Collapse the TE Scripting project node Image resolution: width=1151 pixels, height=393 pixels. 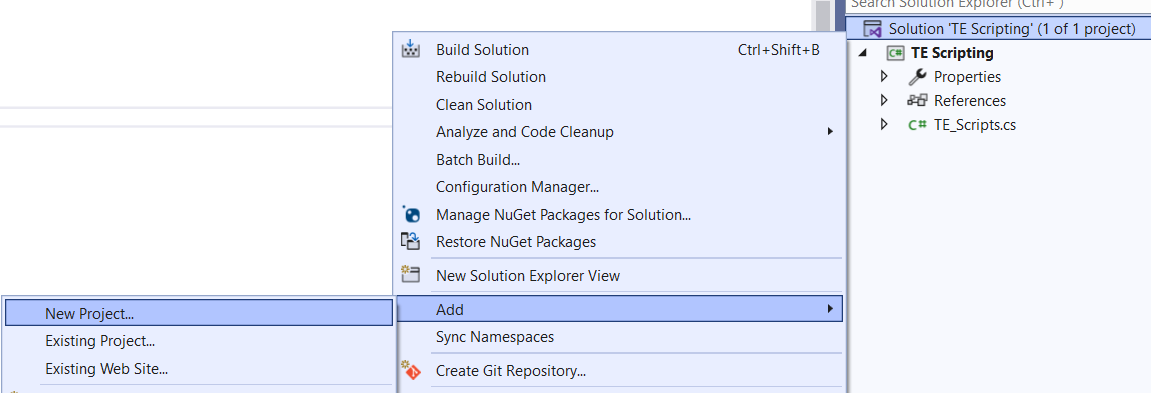point(863,53)
